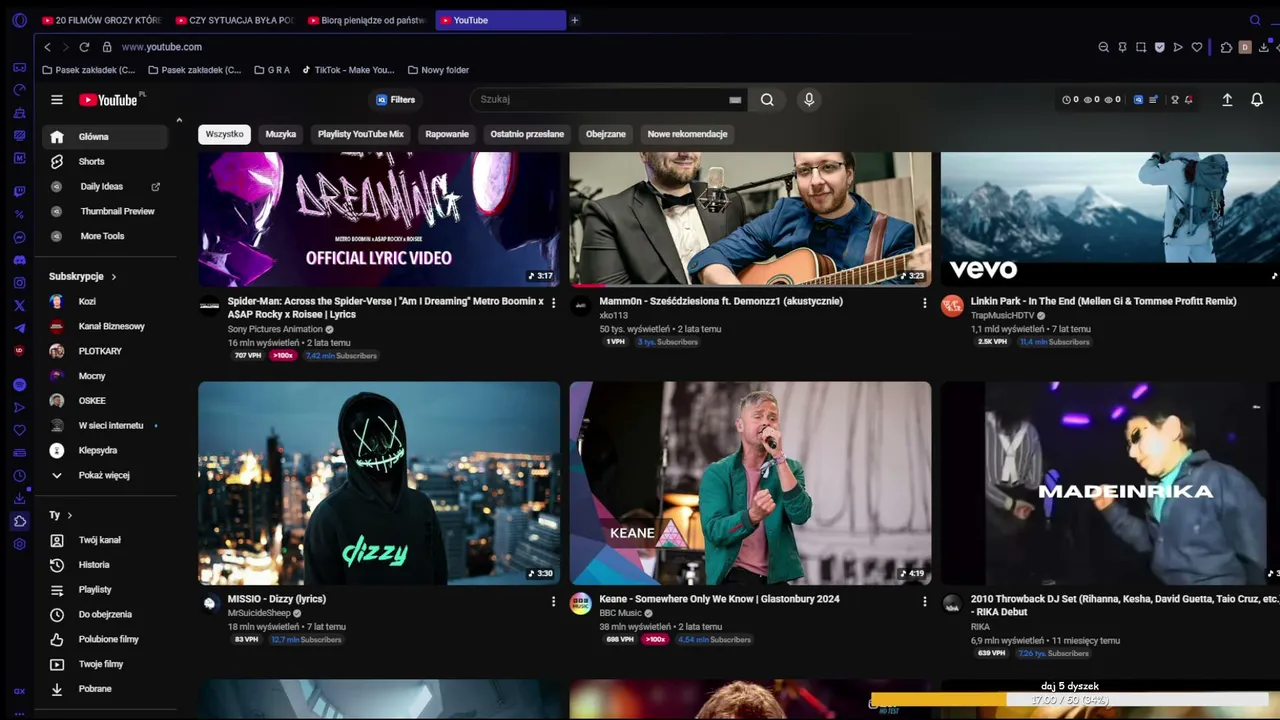1280x720 pixels.
Task: Submit search with the magnifier button
Action: 767,99
